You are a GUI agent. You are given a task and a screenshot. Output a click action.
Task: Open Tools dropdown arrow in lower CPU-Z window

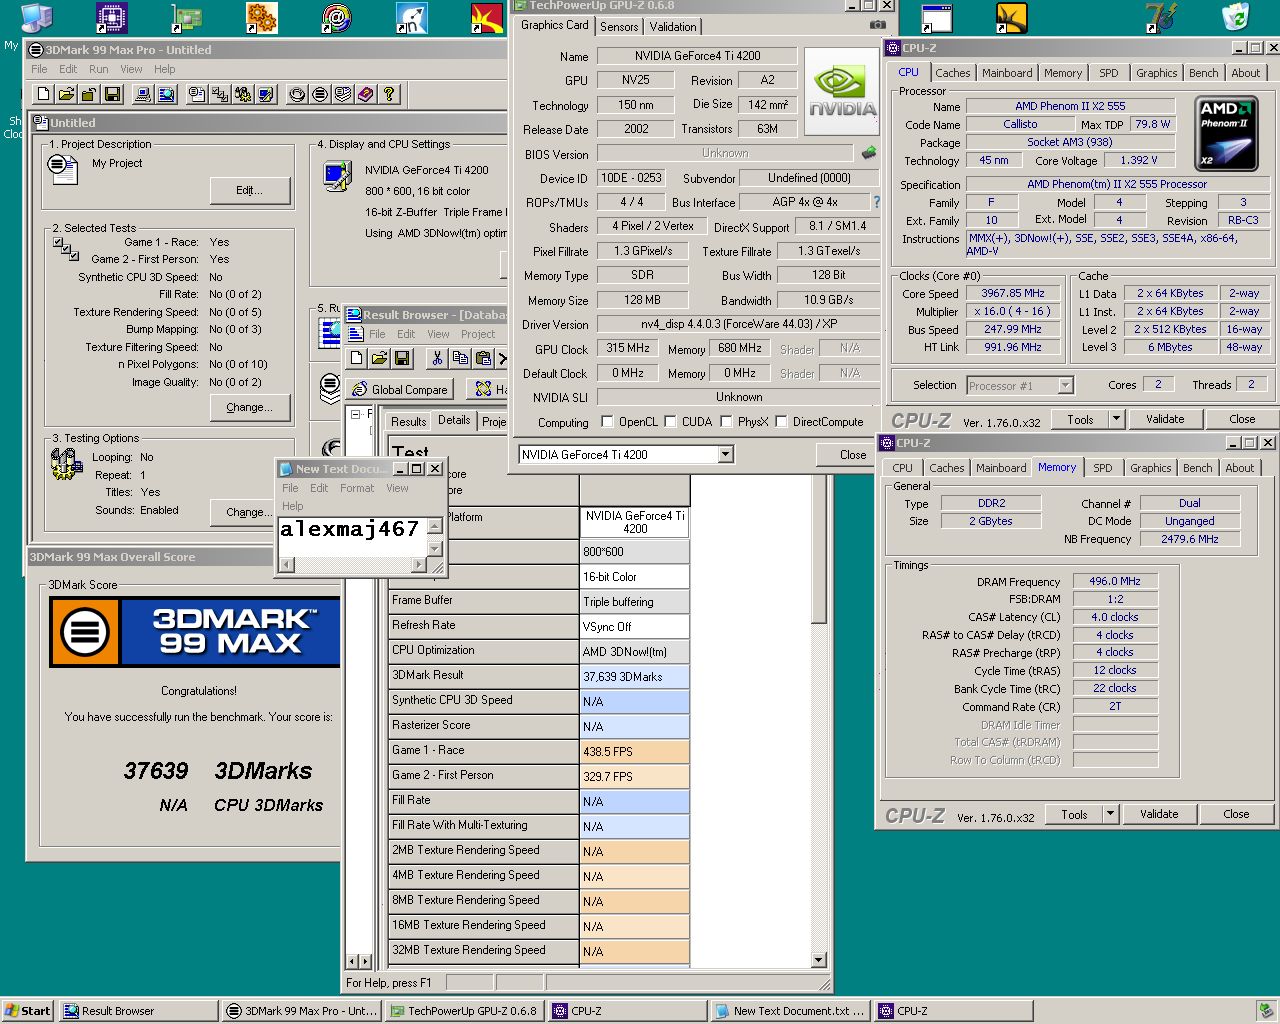(x=1110, y=814)
